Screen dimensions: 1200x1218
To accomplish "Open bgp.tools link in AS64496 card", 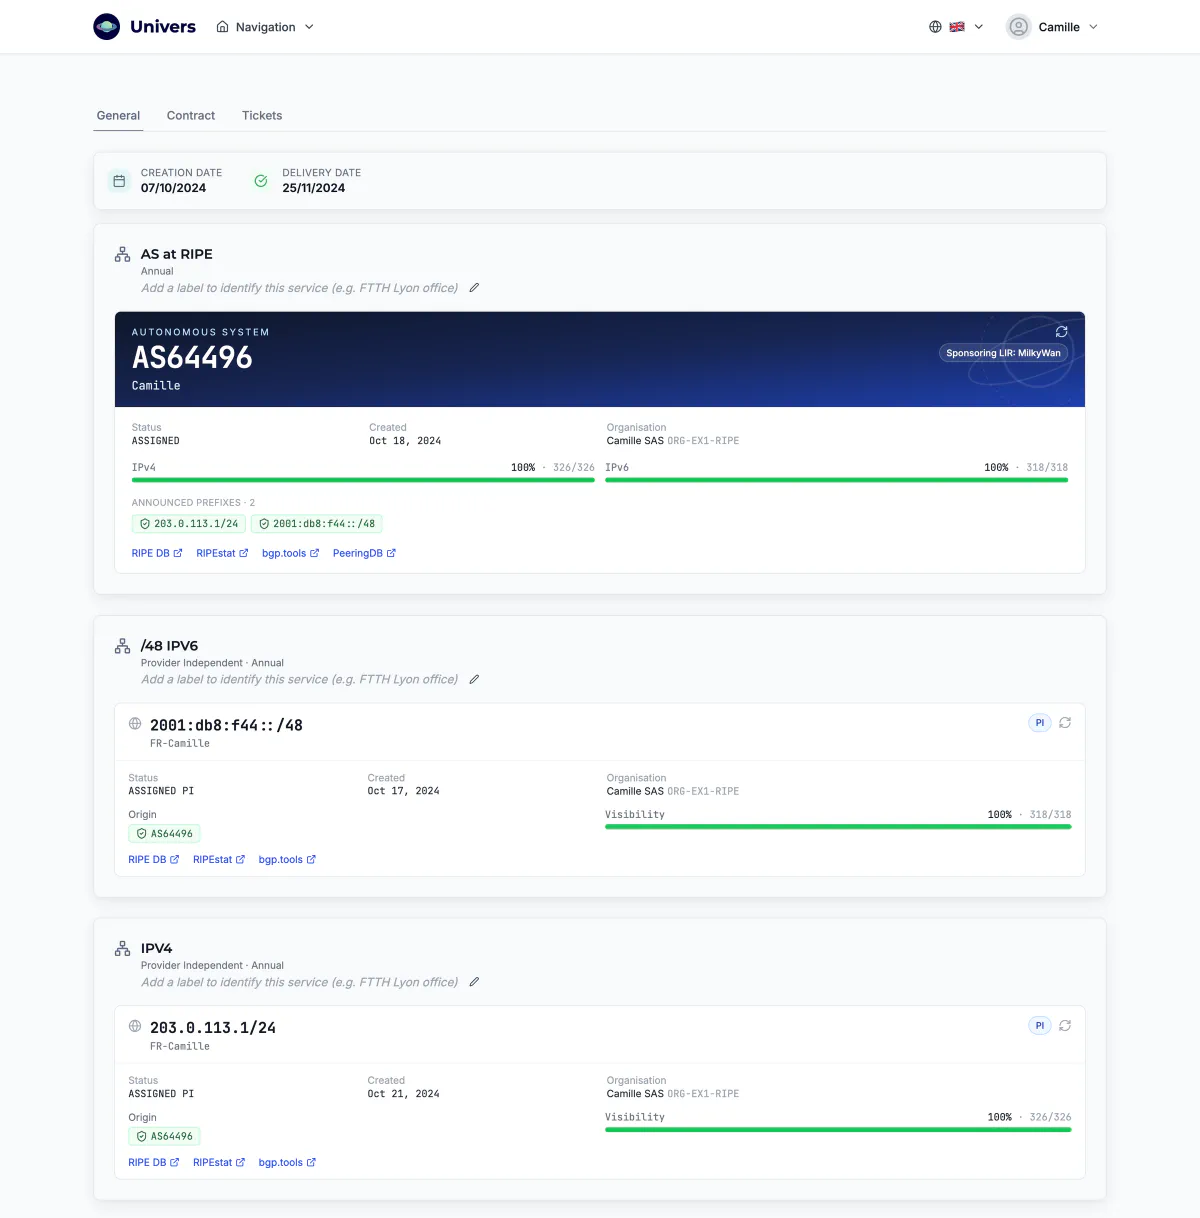I will pyautogui.click(x=290, y=553).
